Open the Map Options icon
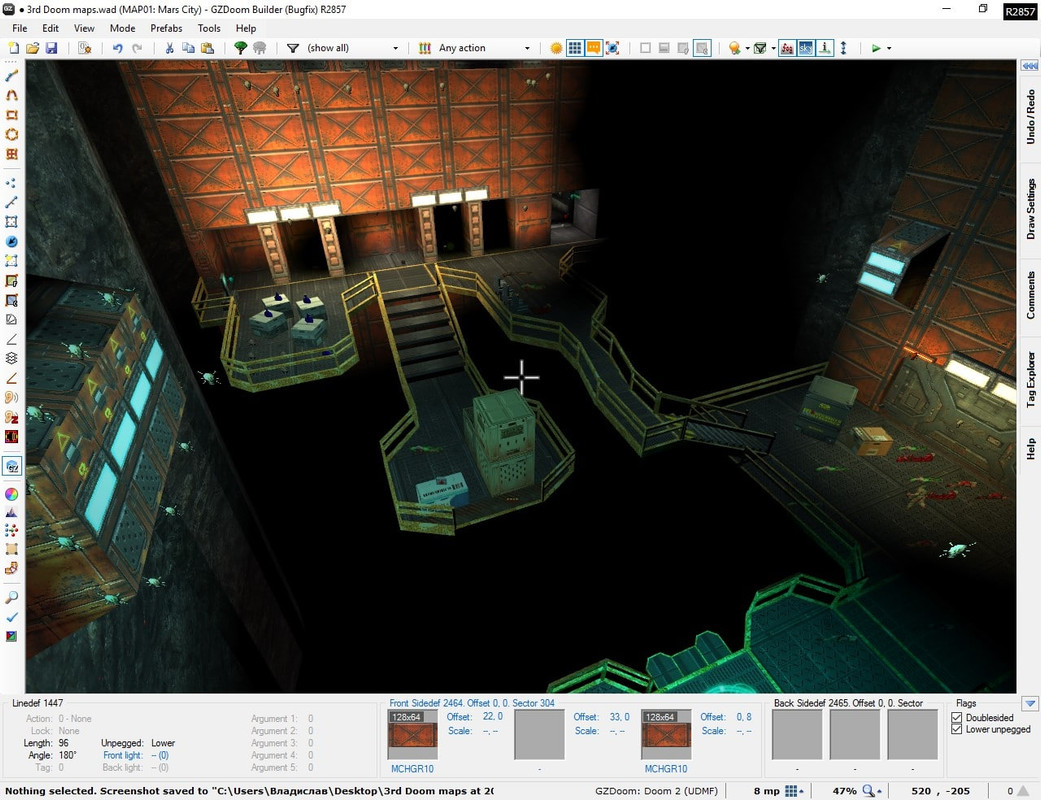Screen dimensions: 1041x800 84,48
